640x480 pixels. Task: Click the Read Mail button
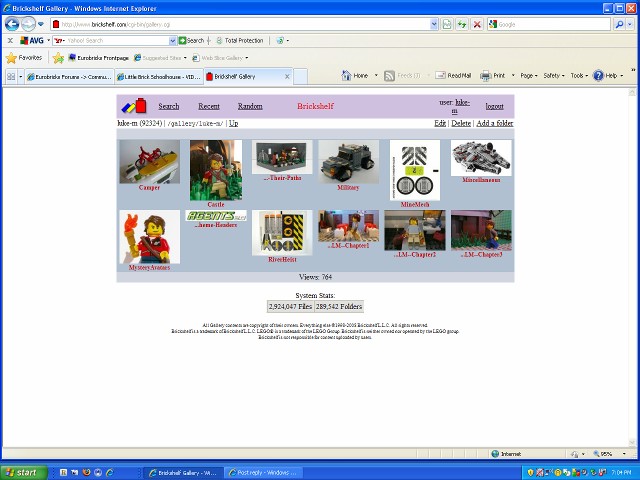(453, 76)
